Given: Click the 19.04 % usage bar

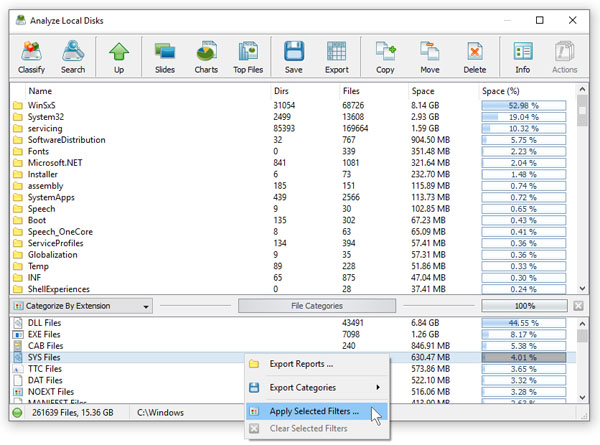Looking at the screenshot, I should (523, 117).
